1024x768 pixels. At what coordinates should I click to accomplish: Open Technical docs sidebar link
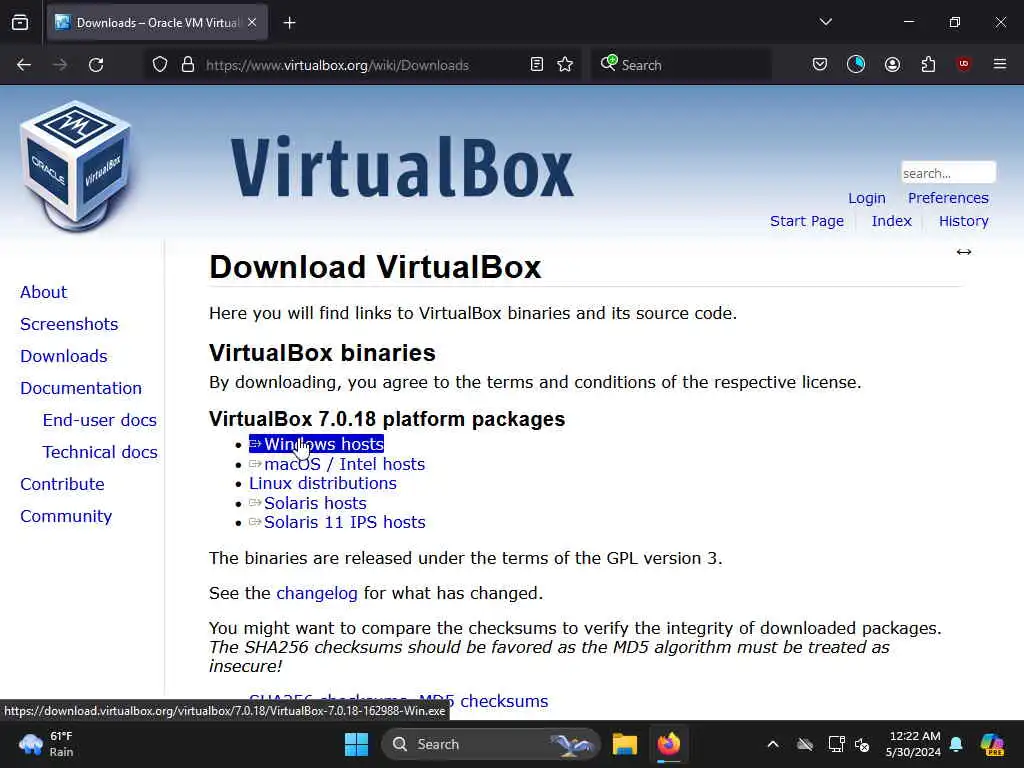coord(100,452)
